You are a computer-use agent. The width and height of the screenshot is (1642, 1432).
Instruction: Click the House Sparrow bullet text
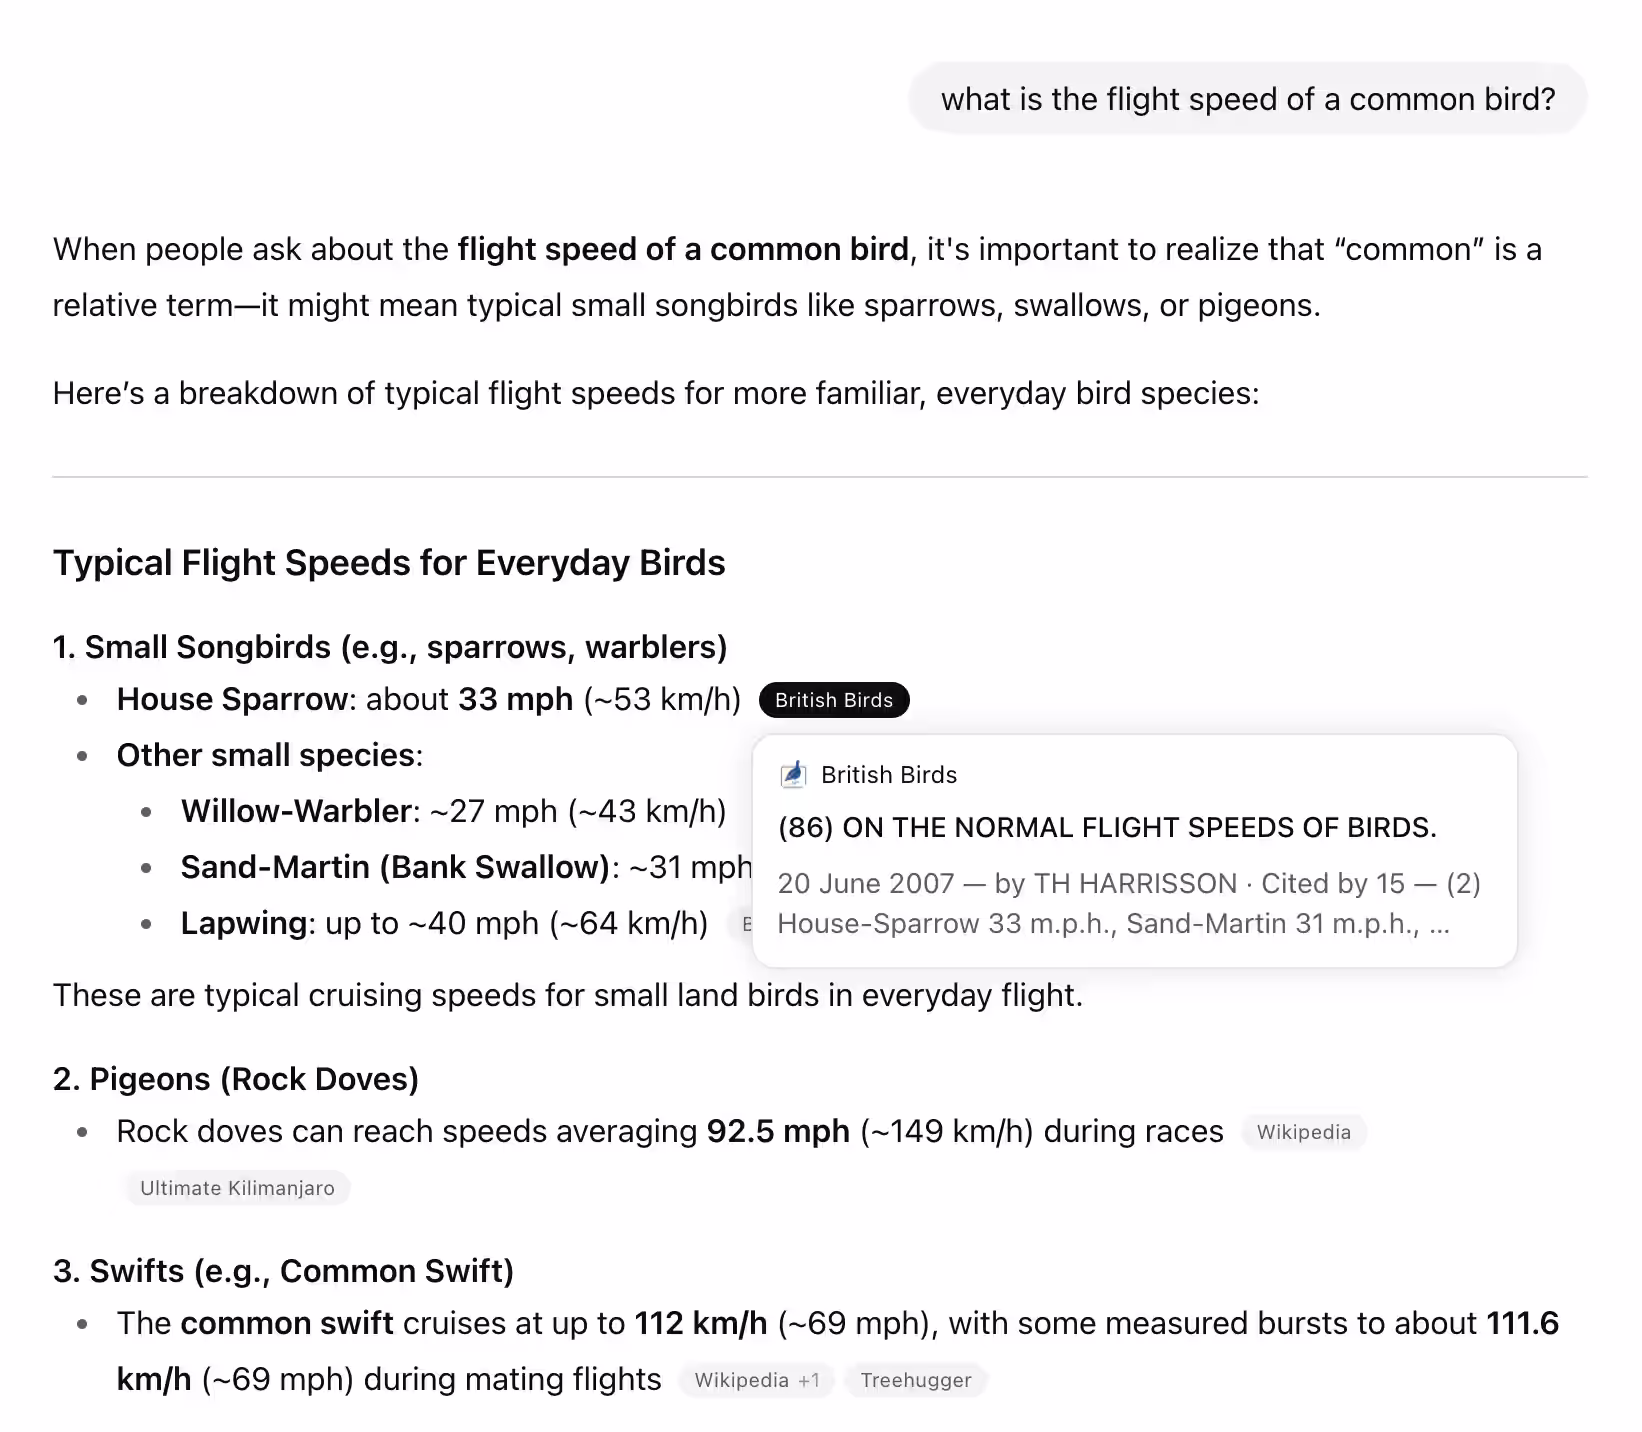point(429,699)
